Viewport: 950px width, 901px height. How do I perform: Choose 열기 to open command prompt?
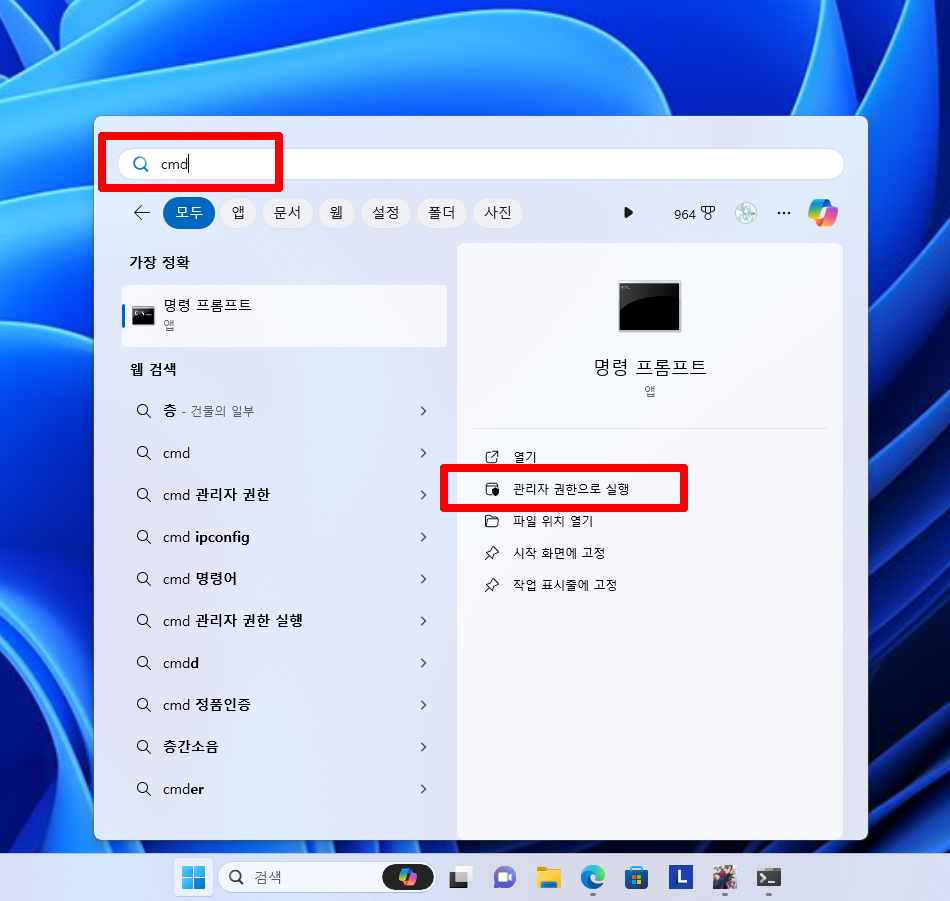(525, 457)
